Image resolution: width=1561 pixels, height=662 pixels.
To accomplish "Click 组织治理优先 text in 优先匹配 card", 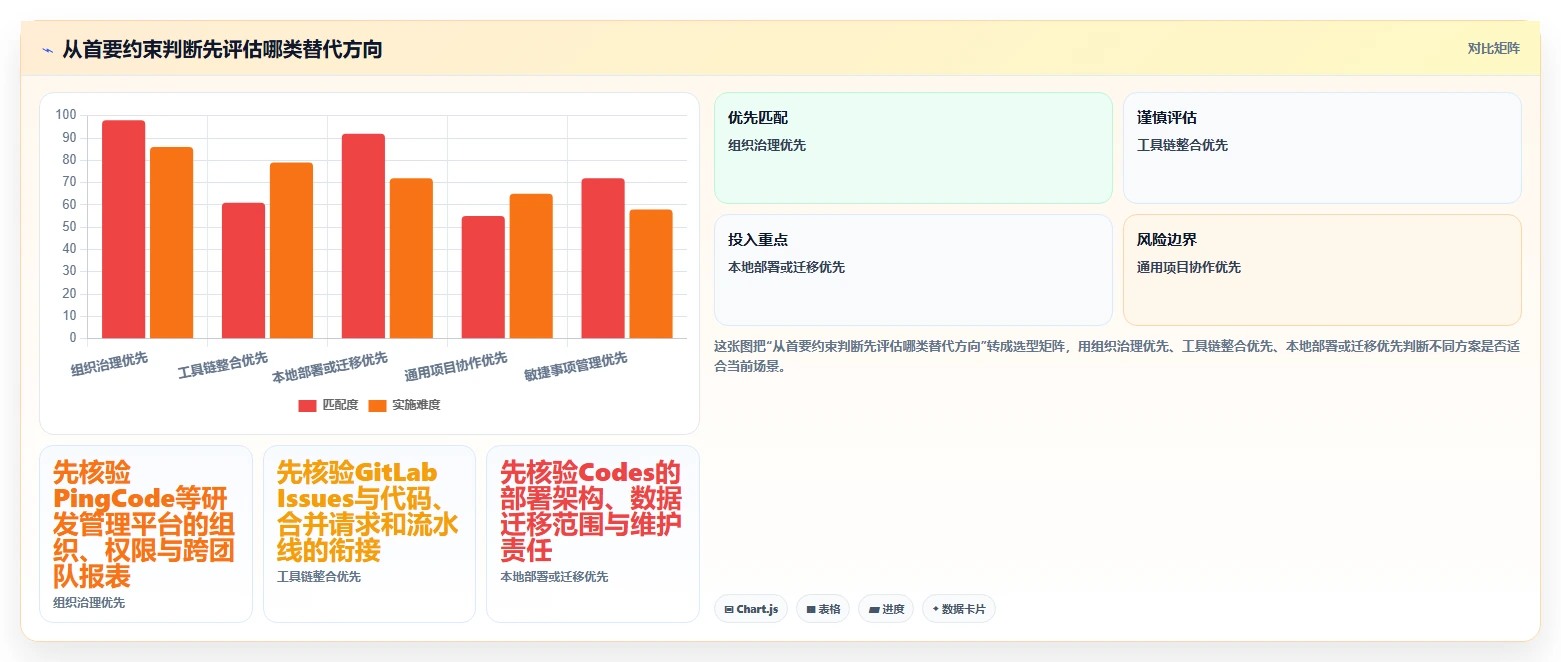I will [767, 145].
